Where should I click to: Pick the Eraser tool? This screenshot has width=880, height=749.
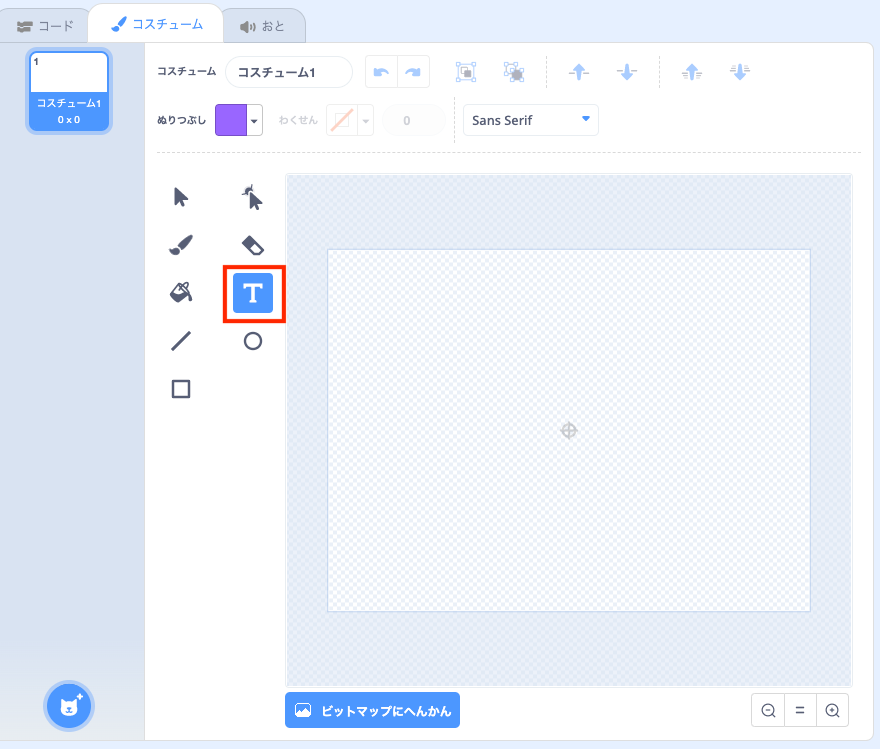(x=253, y=245)
